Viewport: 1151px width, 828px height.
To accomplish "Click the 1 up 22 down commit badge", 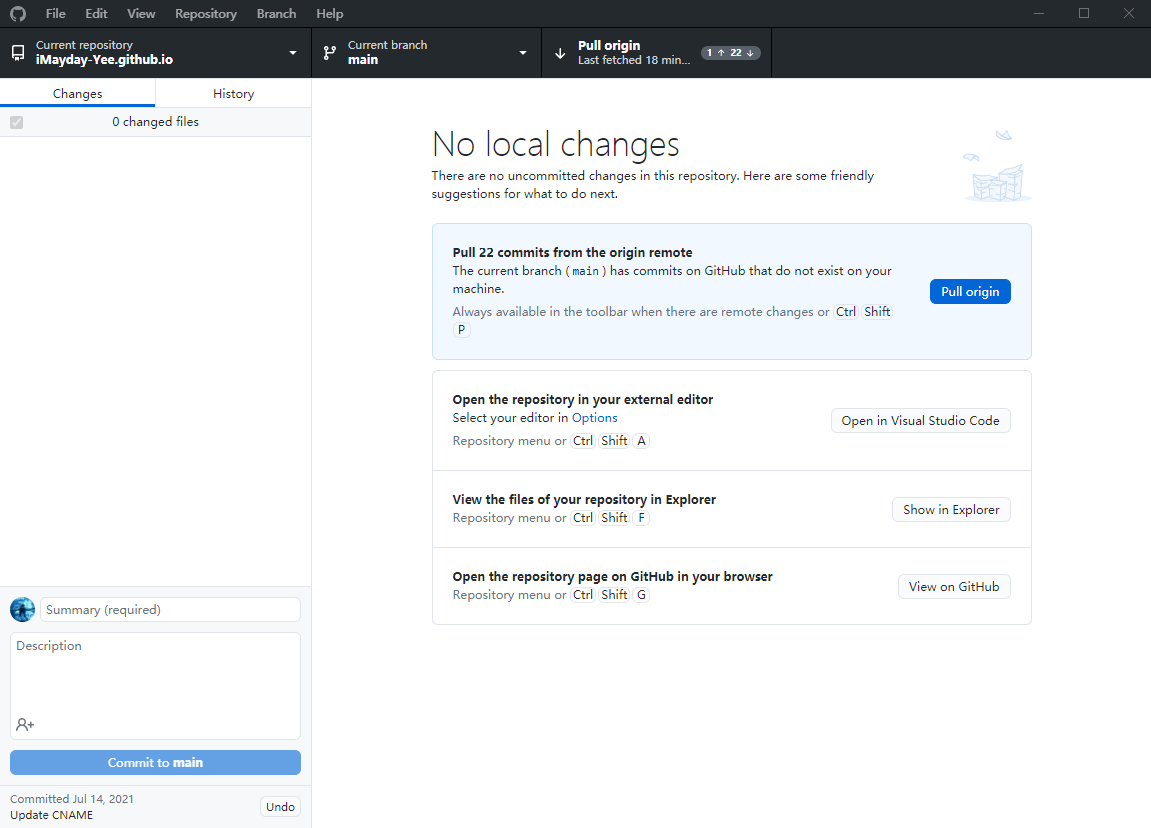I will (x=730, y=53).
